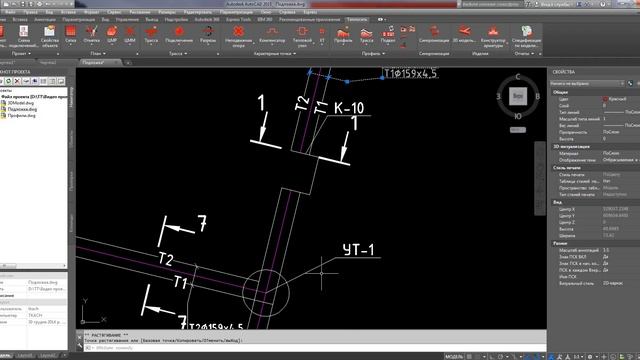640x360 pixels.
Task: Open the Размеры menu in the menu bar
Action: click(x=167, y=12)
